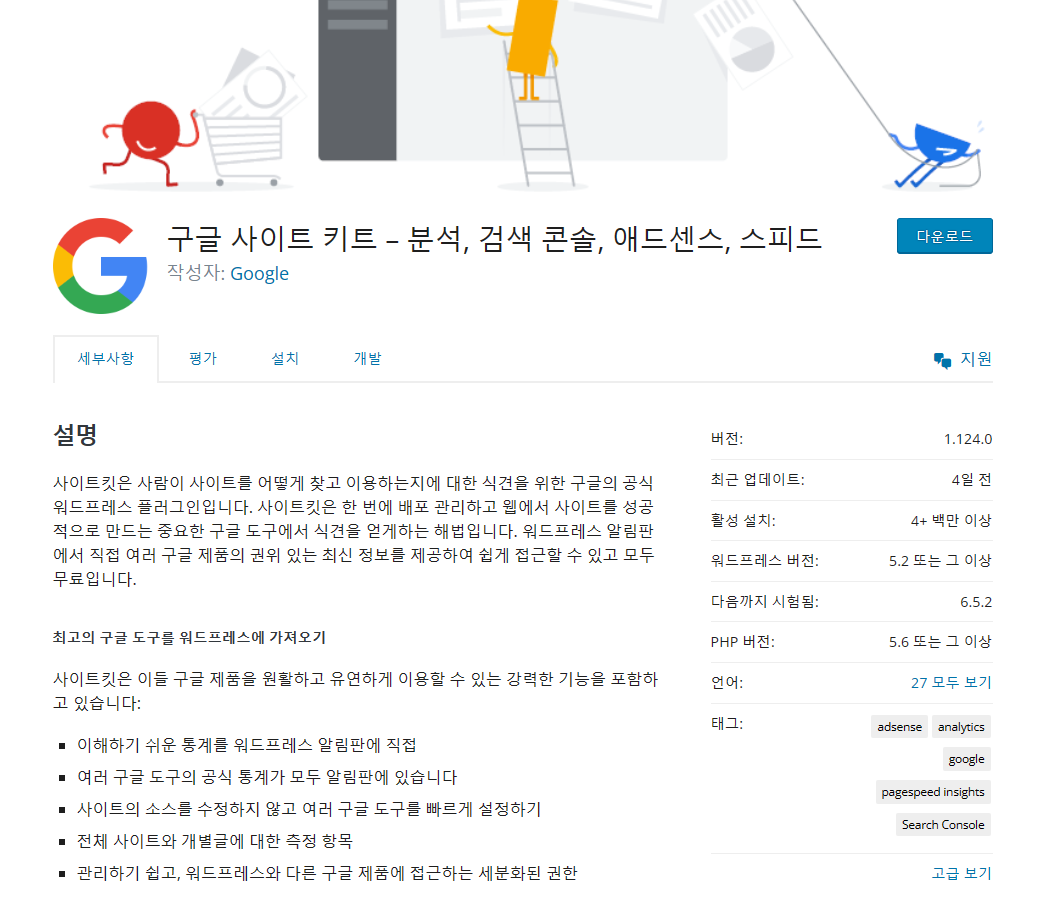1047x903 pixels.
Task: Click the pagespeed insights tag
Action: pos(933,792)
